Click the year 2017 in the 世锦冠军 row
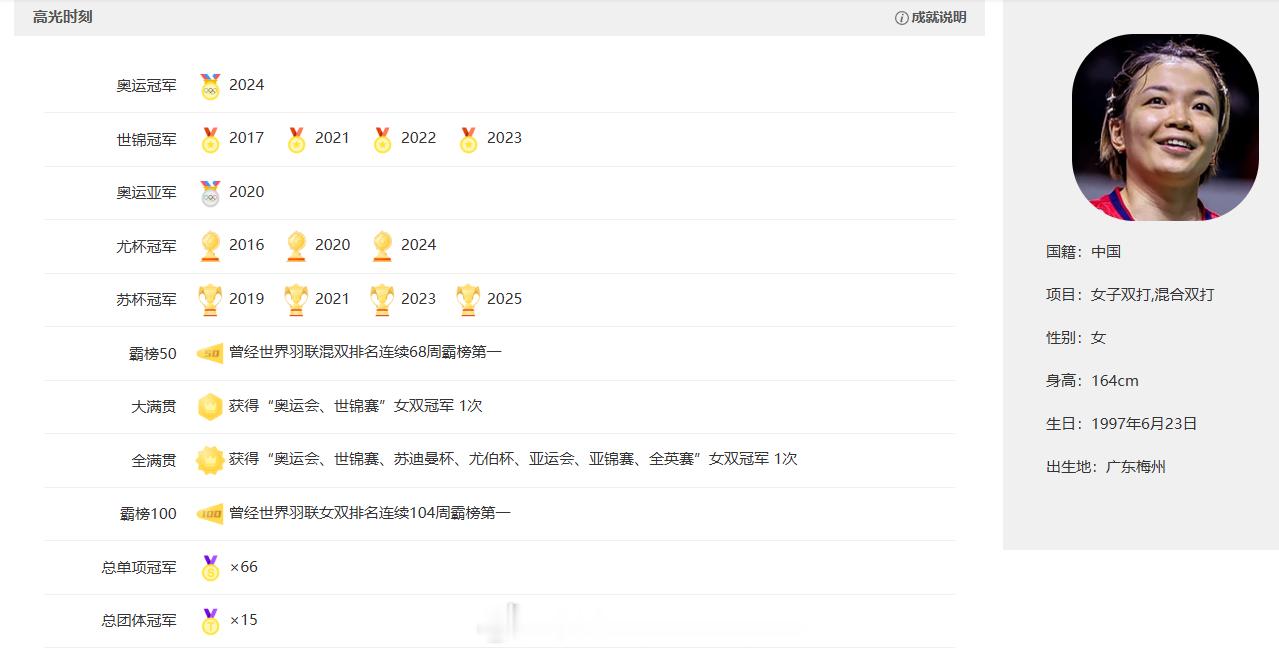Image resolution: width=1279 pixels, height=655 pixels. coord(247,138)
